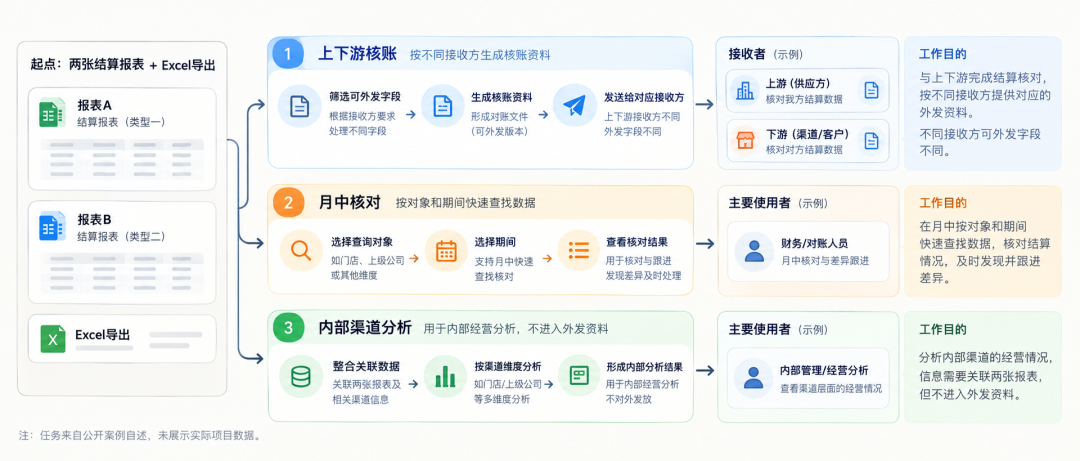This screenshot has height=461, width=1080.
Task: Open the 下游 (渠道/客户) receiver card
Action: pos(807,141)
